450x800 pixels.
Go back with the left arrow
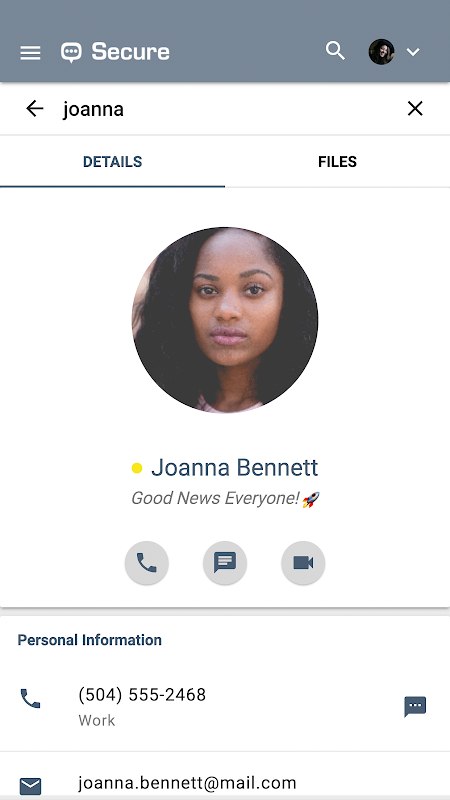[x=35, y=109]
